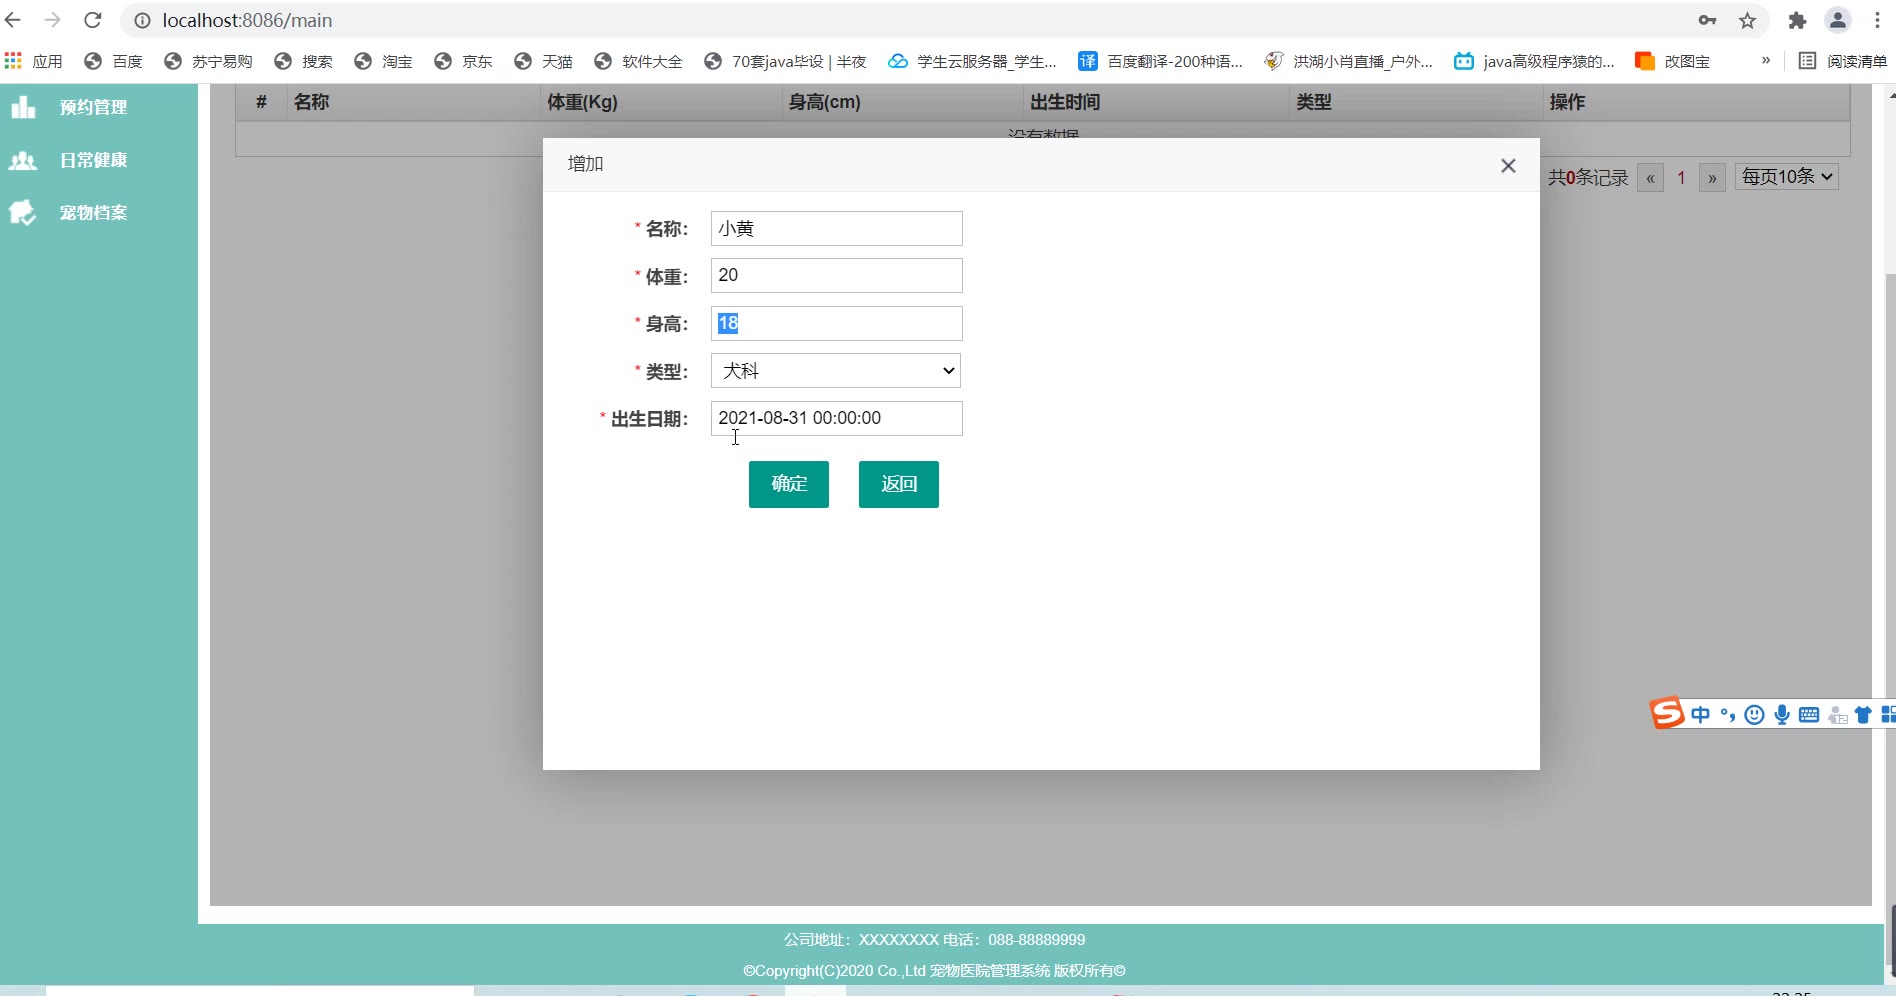Click the address bar URL localhost:8086/main

coord(247,21)
